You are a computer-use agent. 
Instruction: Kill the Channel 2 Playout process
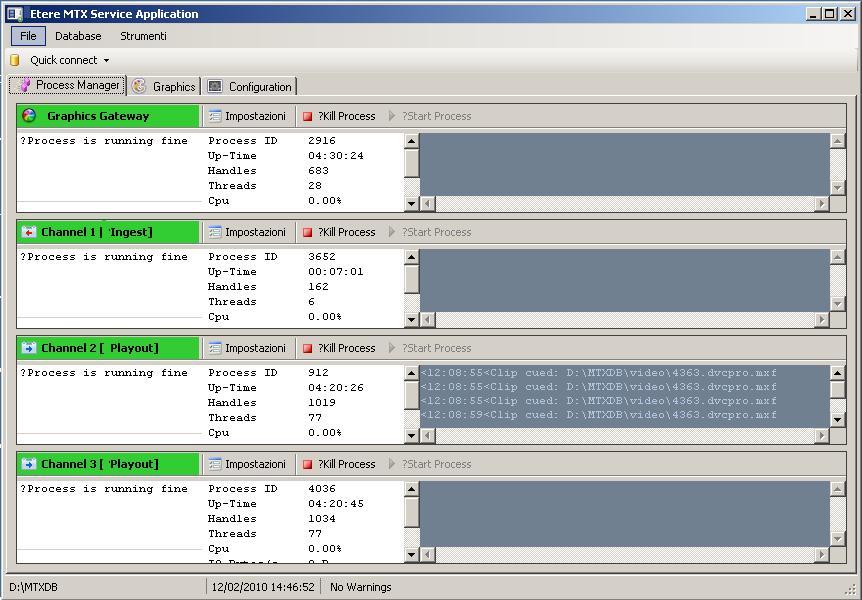point(339,348)
